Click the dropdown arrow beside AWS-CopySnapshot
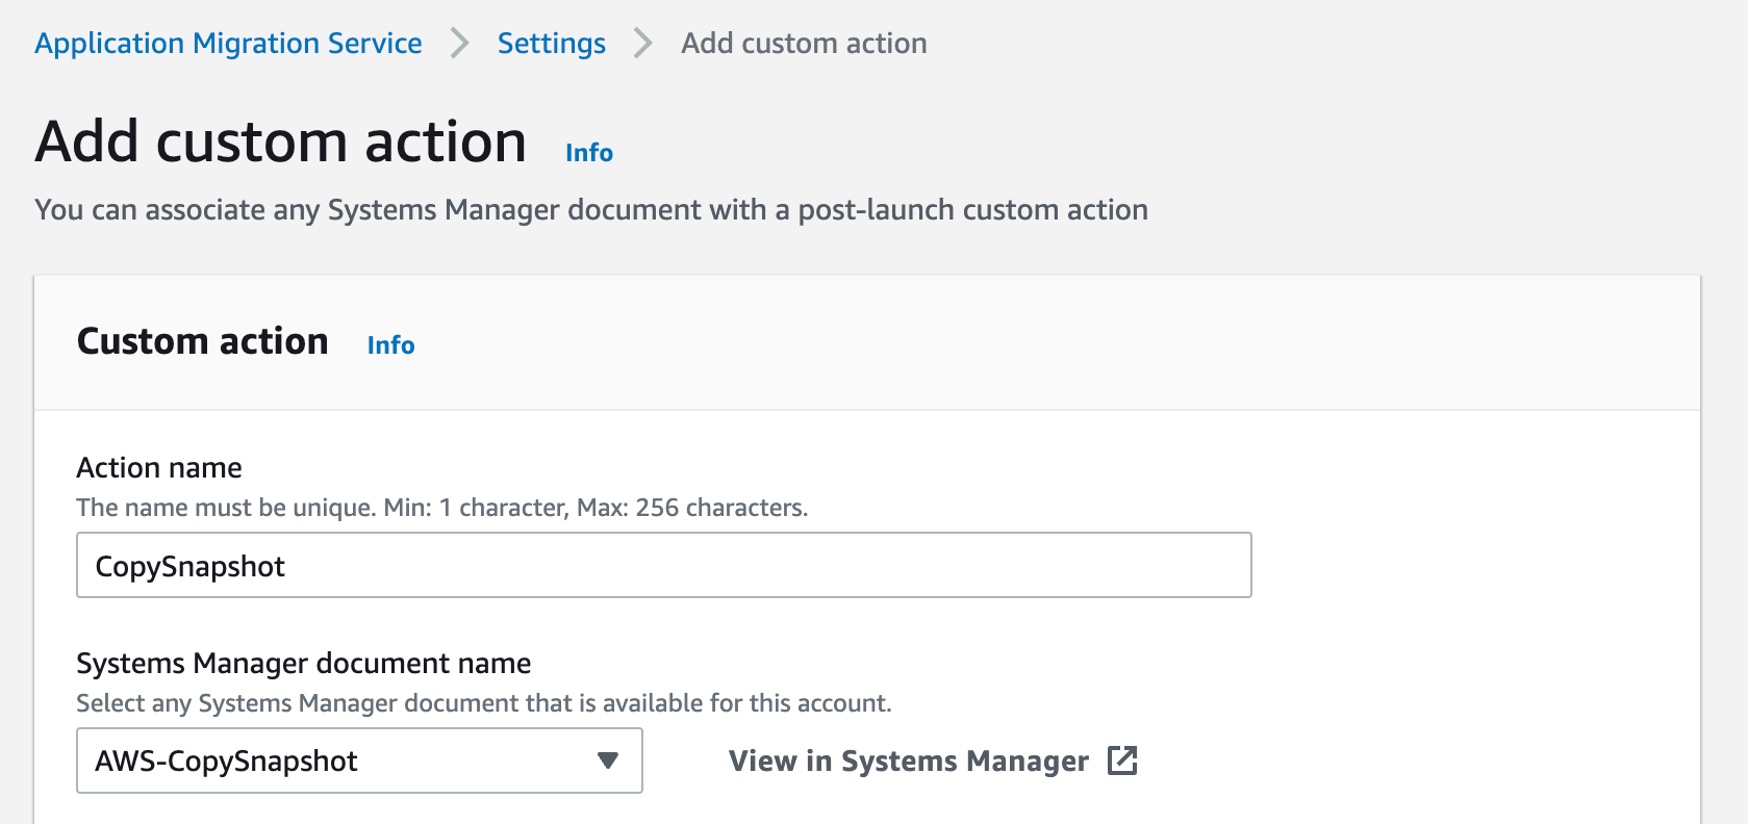 (x=607, y=761)
